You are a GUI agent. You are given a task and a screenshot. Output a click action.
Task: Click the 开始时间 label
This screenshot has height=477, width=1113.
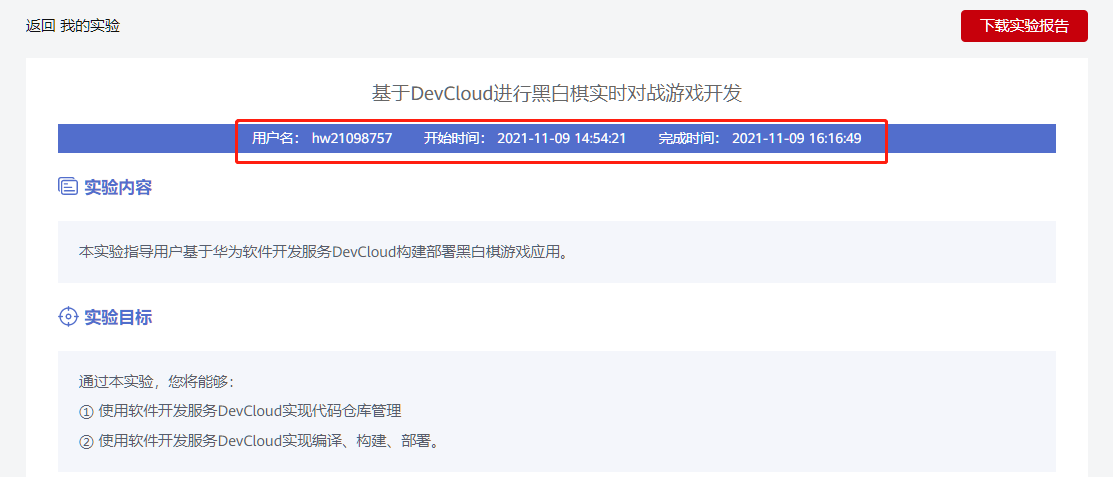click(x=455, y=138)
